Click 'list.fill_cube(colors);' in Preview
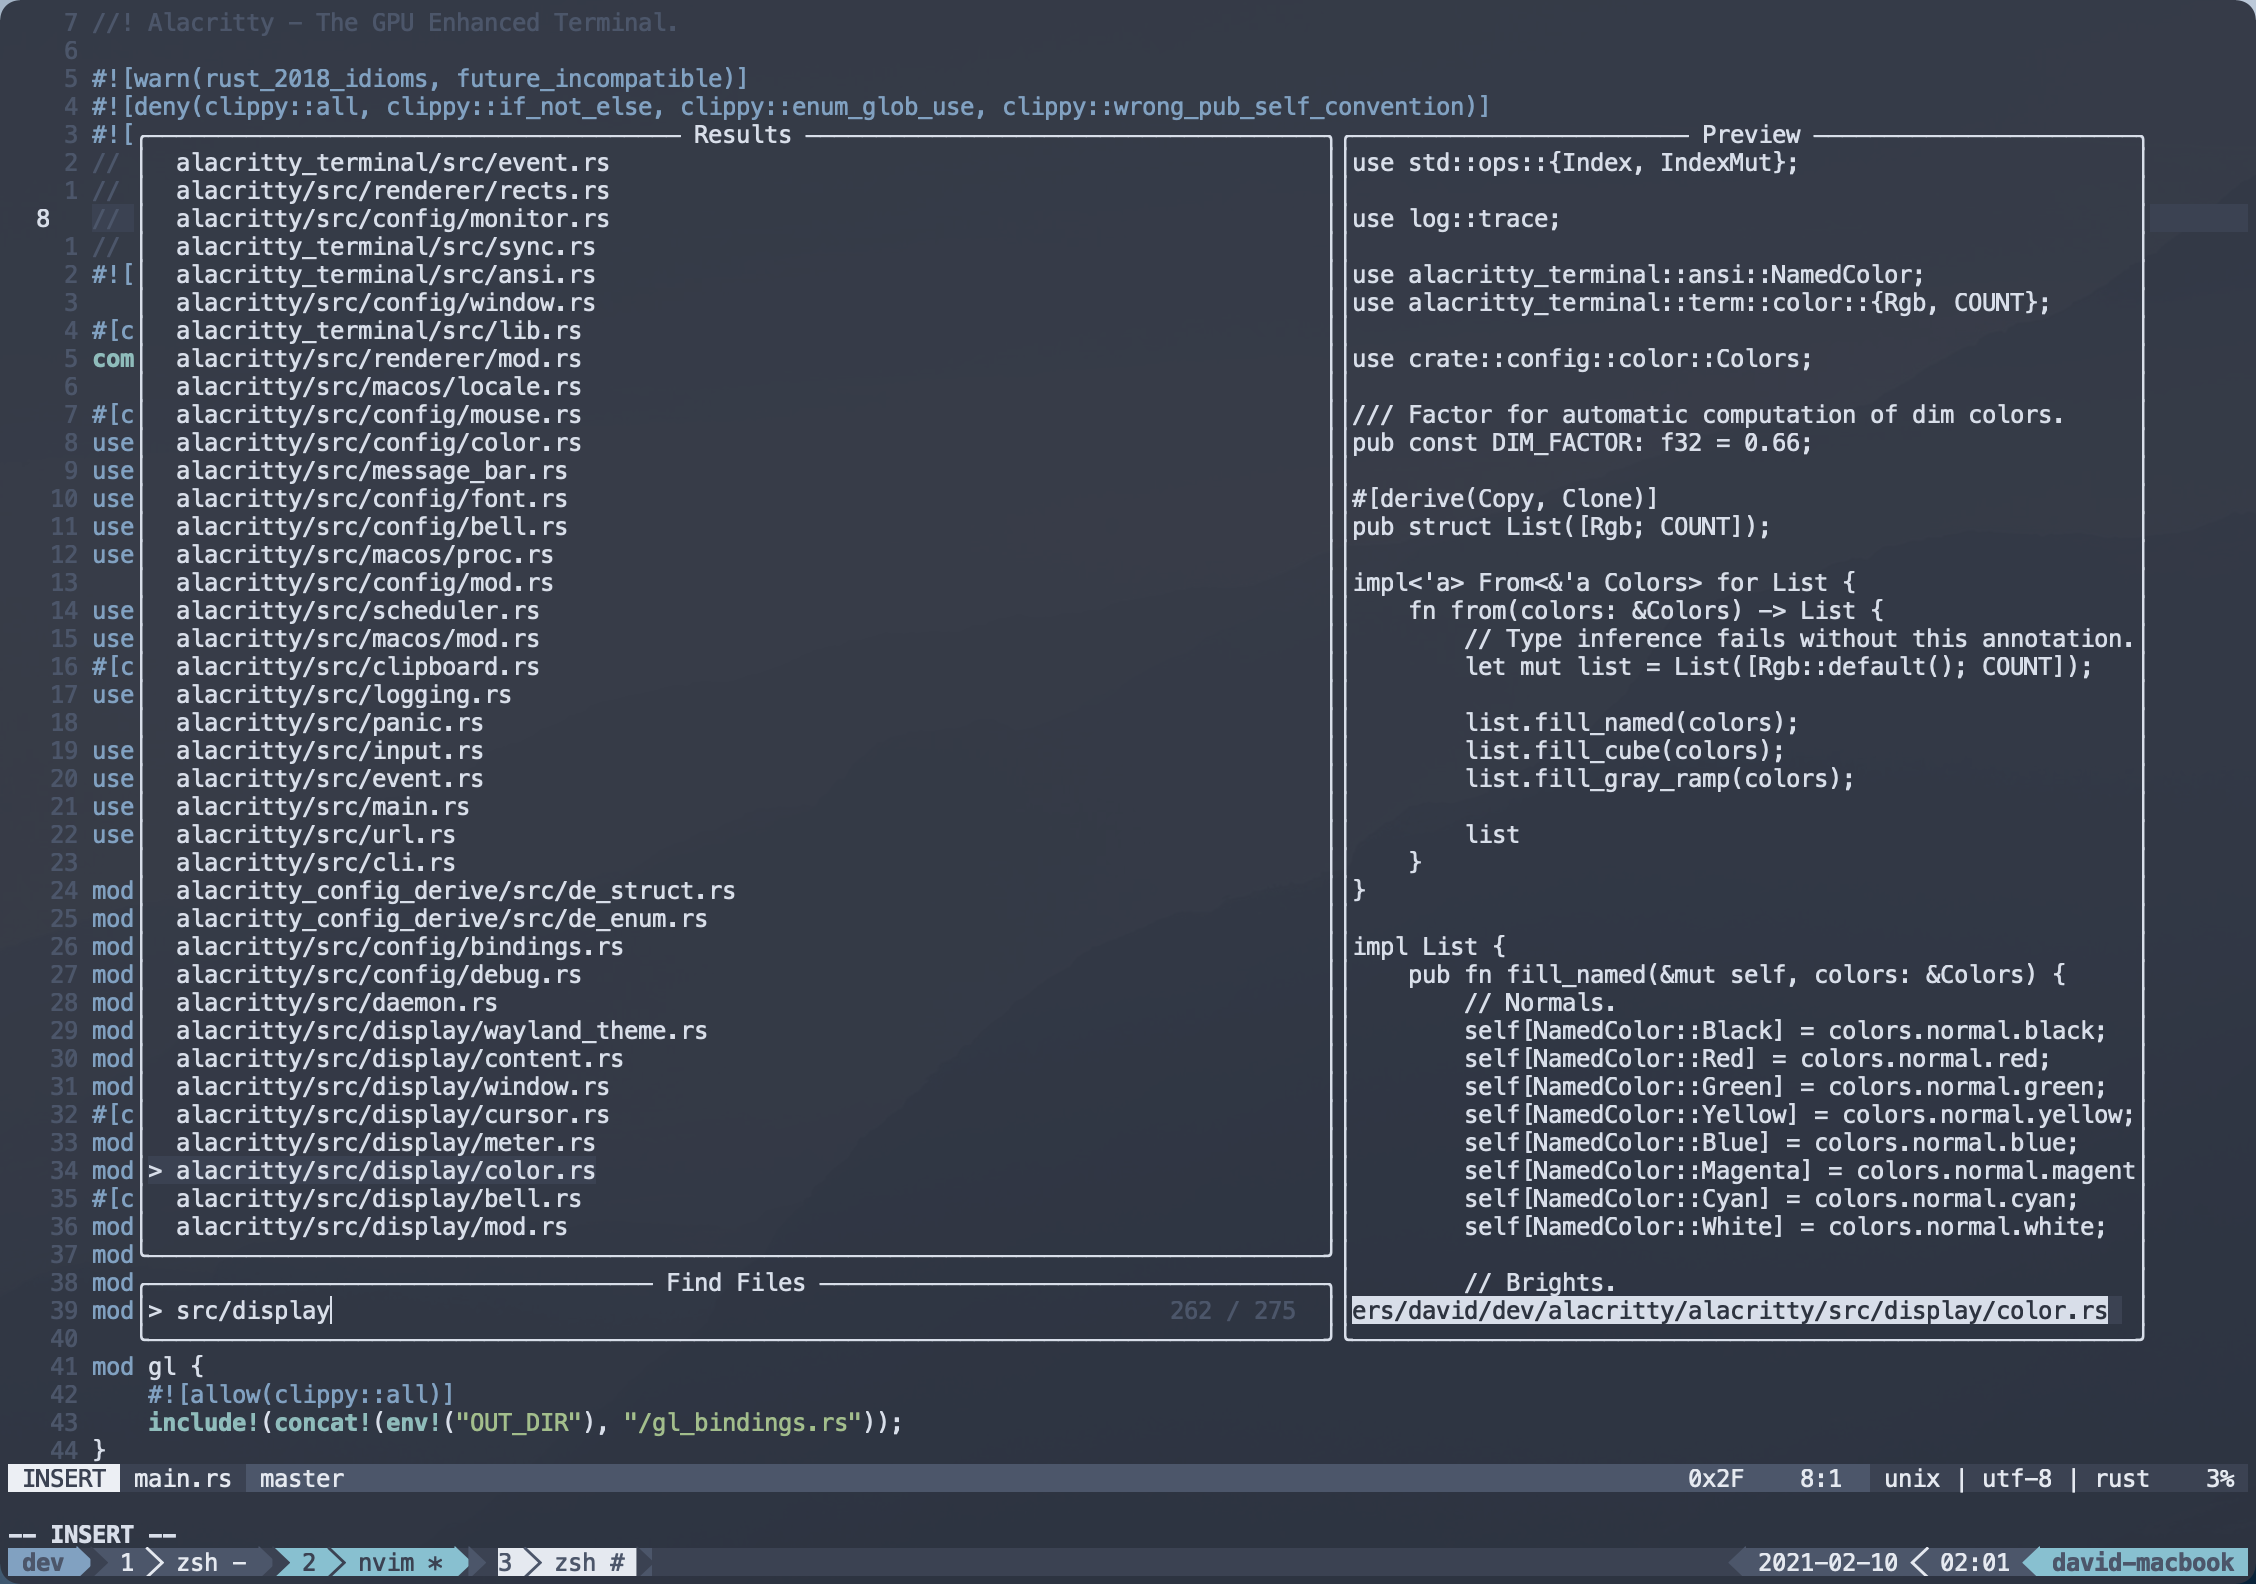 click(1624, 751)
